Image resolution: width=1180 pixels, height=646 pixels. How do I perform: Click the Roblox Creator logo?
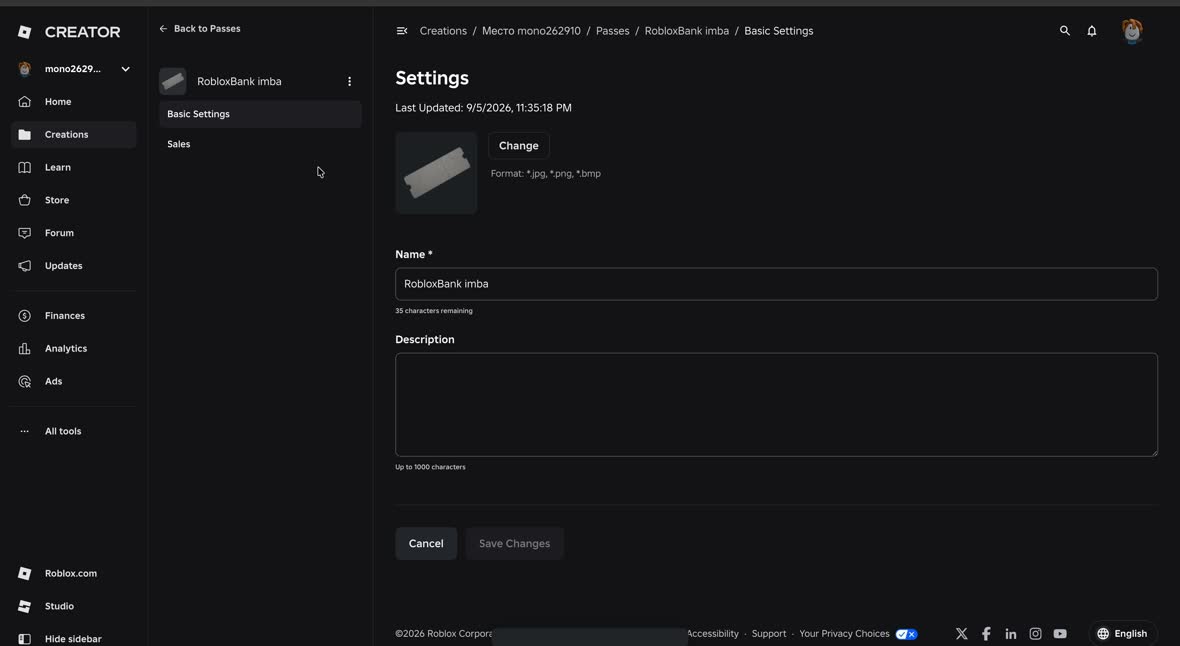[x=68, y=32]
